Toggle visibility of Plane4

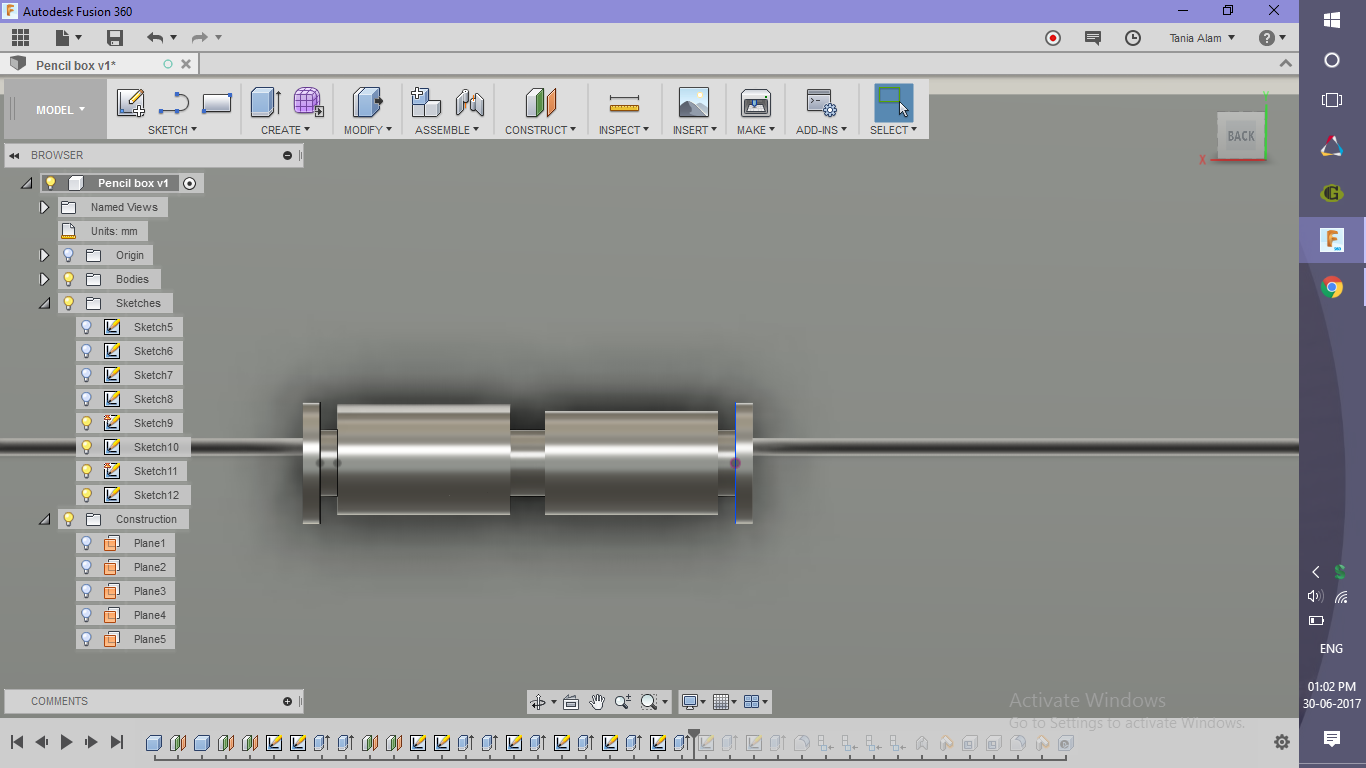(86, 615)
